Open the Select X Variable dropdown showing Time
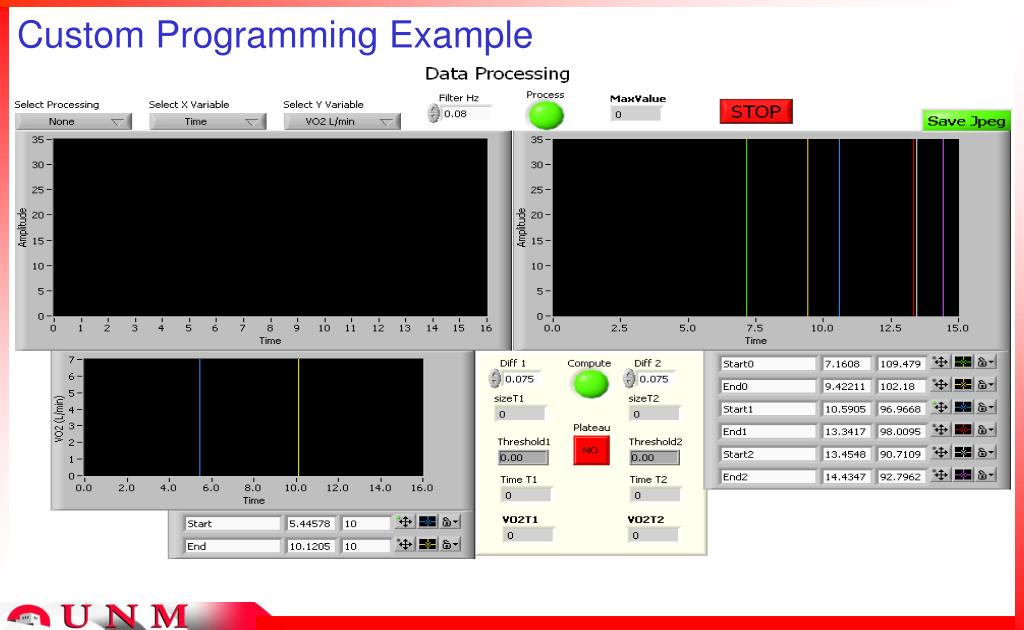Viewport: 1024px width, 630px height. pos(208,121)
